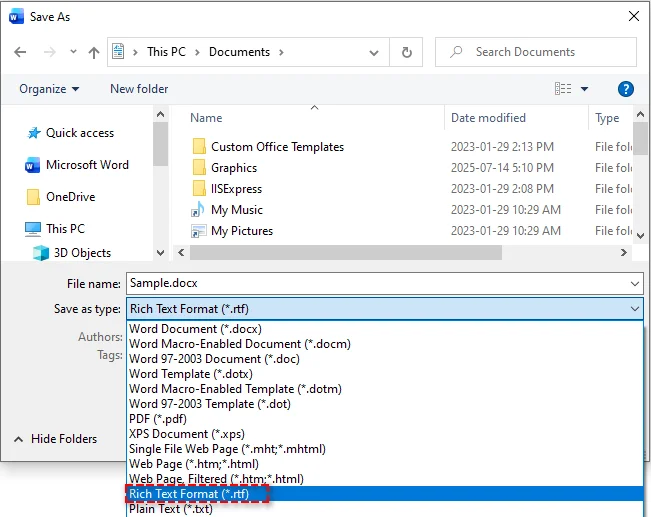Open the view options dropdown arrow
The image size is (651, 517).
click(584, 89)
